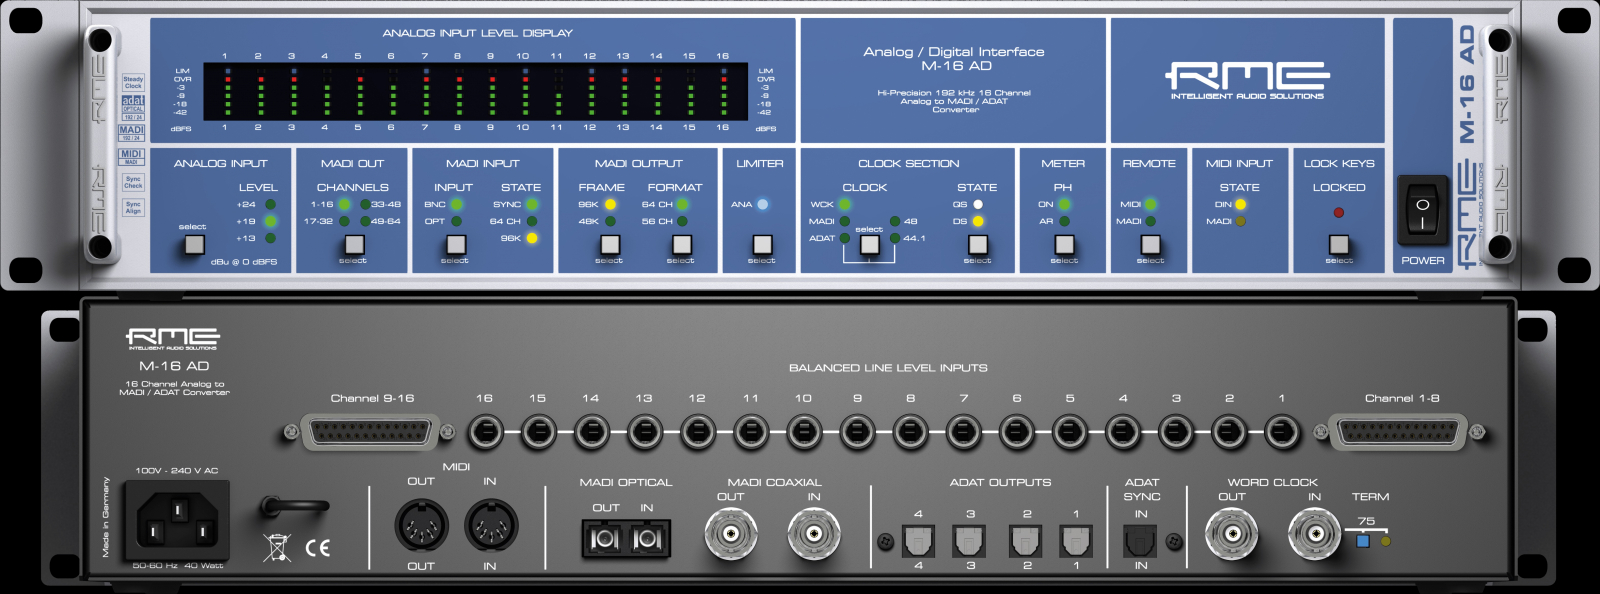Click the Channel 9-16 D-sub connector
Viewport: 1600px width, 594px height.
pyautogui.click(x=370, y=433)
